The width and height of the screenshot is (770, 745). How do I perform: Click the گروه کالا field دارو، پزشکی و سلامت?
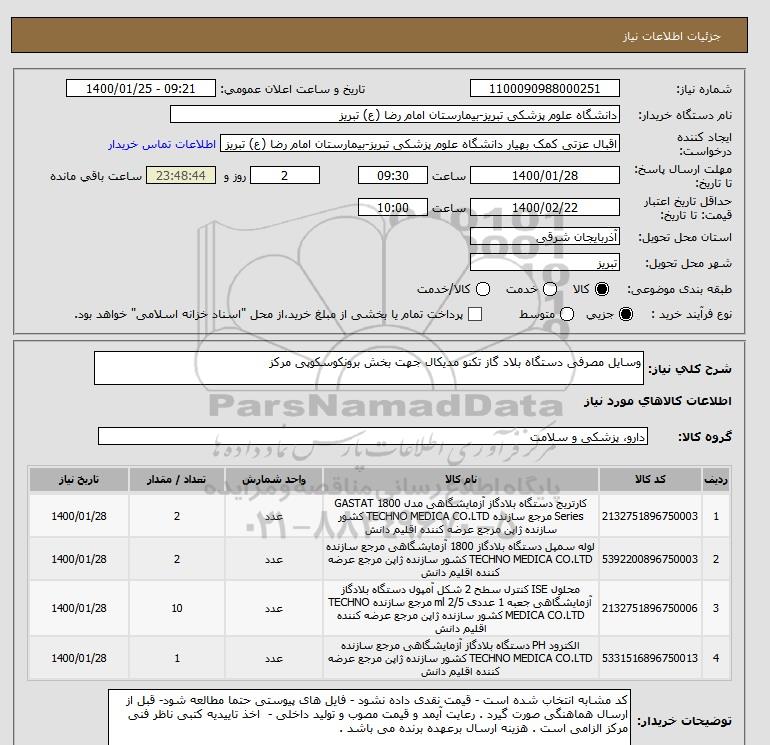373,436
